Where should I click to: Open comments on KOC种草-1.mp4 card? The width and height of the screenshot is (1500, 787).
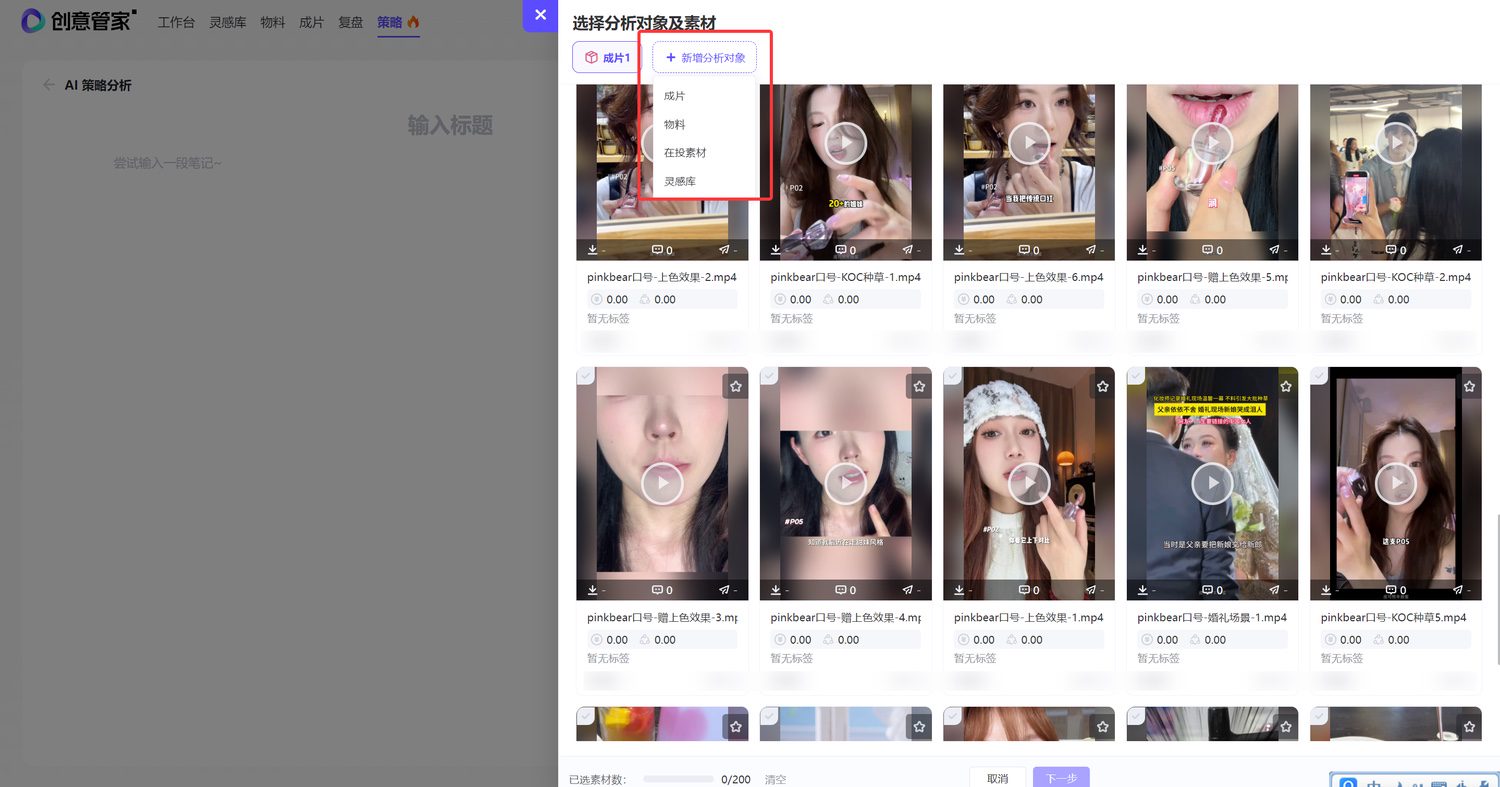[x=840, y=250]
